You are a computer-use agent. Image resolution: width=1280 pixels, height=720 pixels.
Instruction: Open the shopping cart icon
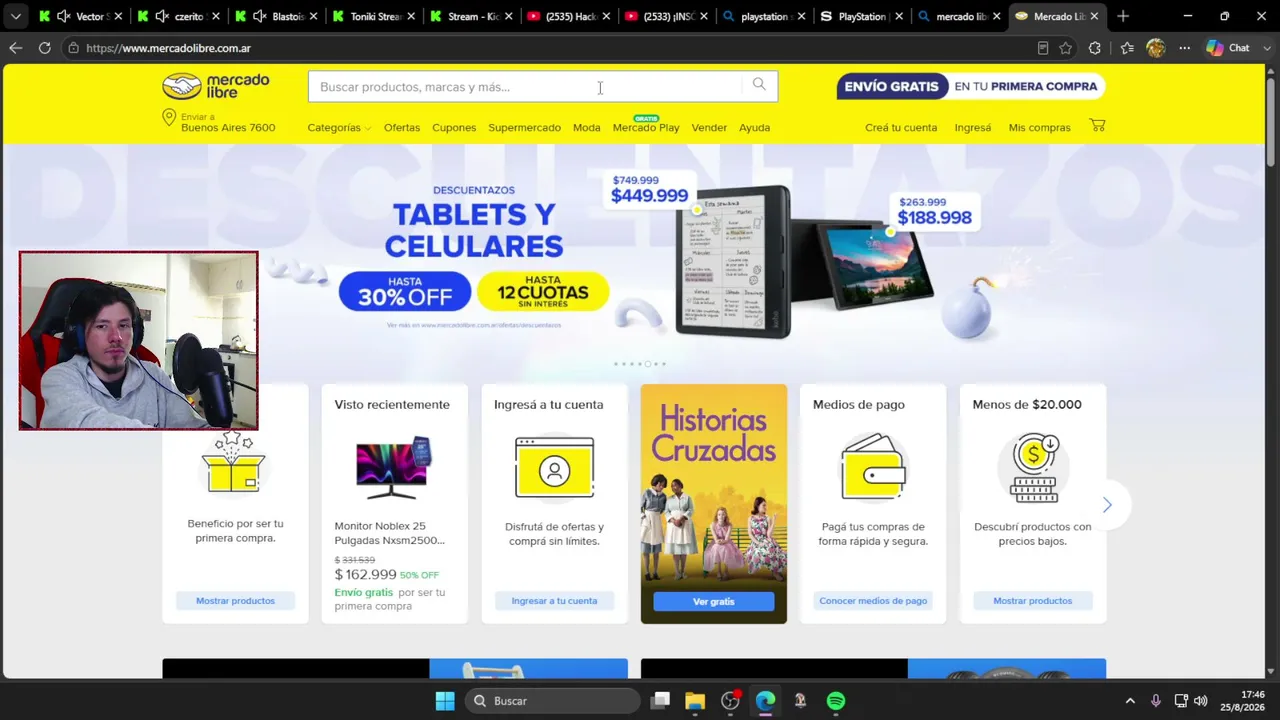pyautogui.click(x=1097, y=126)
